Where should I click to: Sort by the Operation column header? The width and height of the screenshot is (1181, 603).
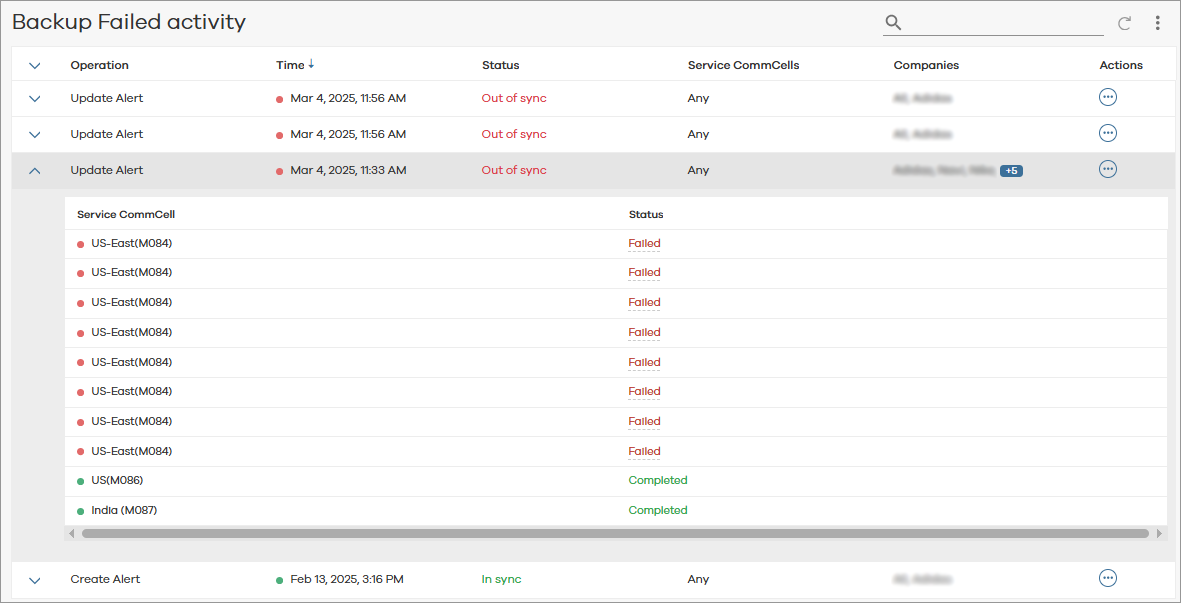click(x=99, y=65)
